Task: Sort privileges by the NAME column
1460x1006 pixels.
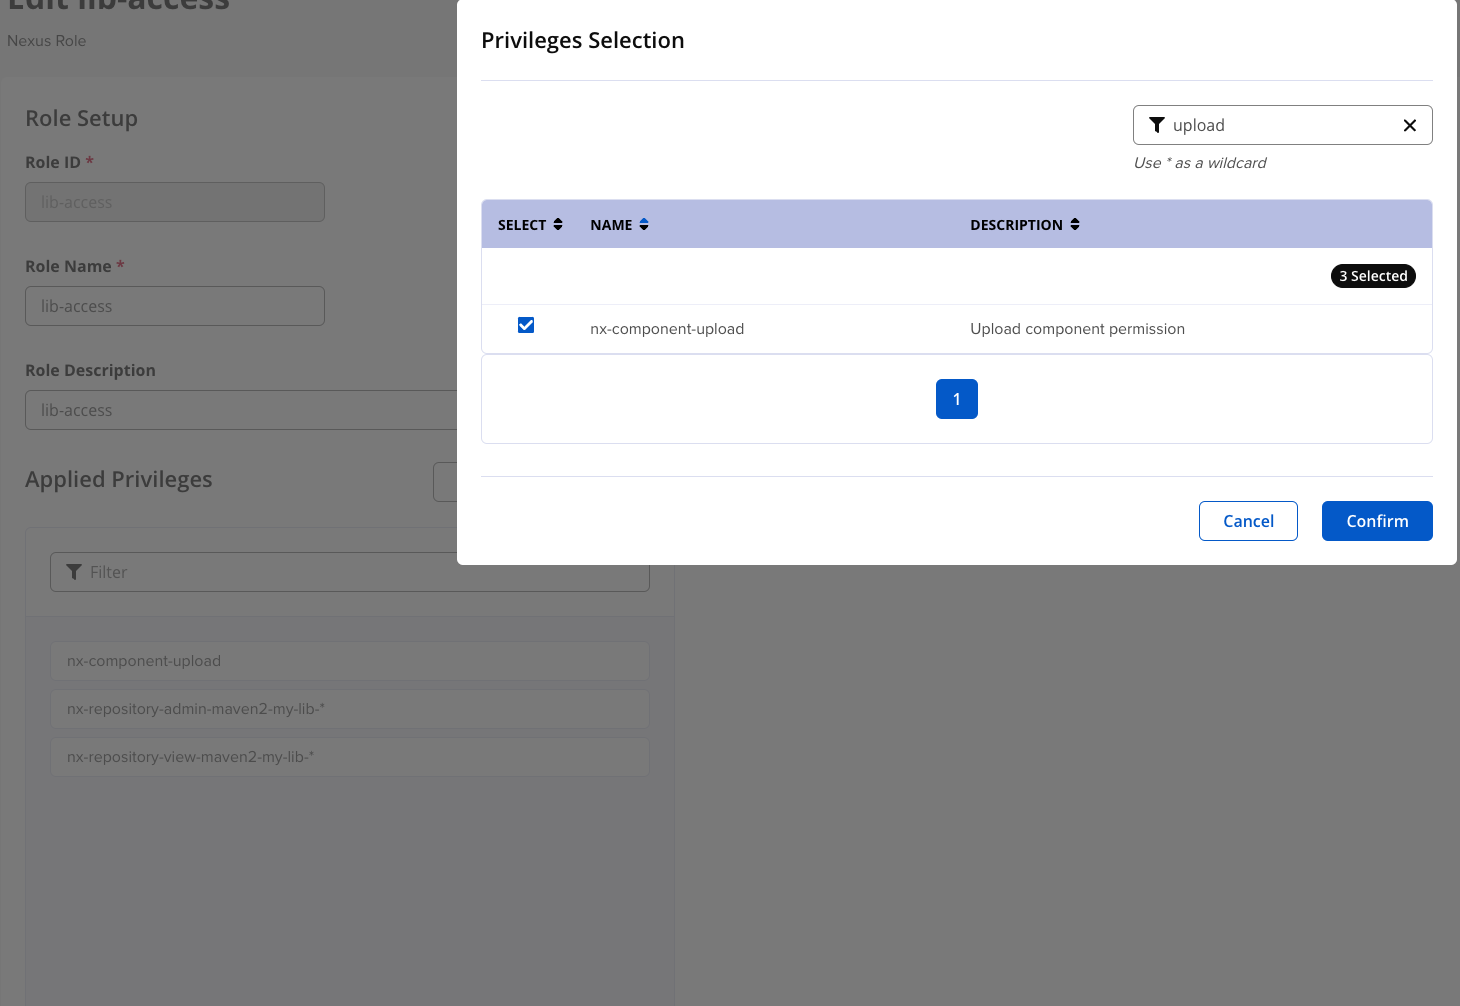Action: (620, 225)
